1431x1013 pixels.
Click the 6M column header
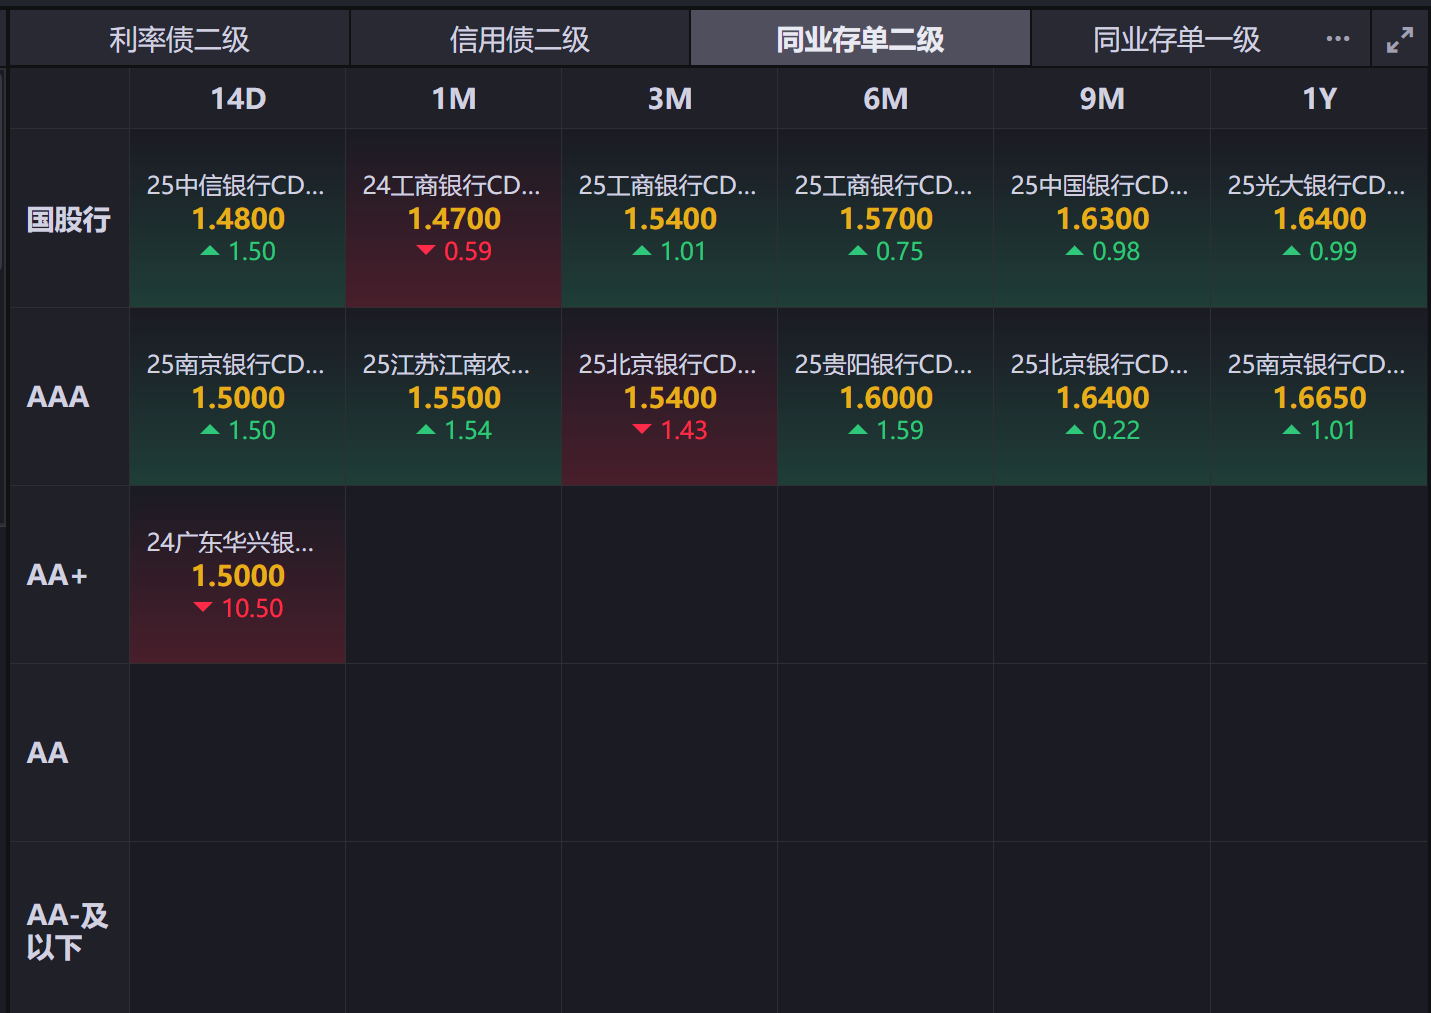pyautogui.click(x=886, y=99)
